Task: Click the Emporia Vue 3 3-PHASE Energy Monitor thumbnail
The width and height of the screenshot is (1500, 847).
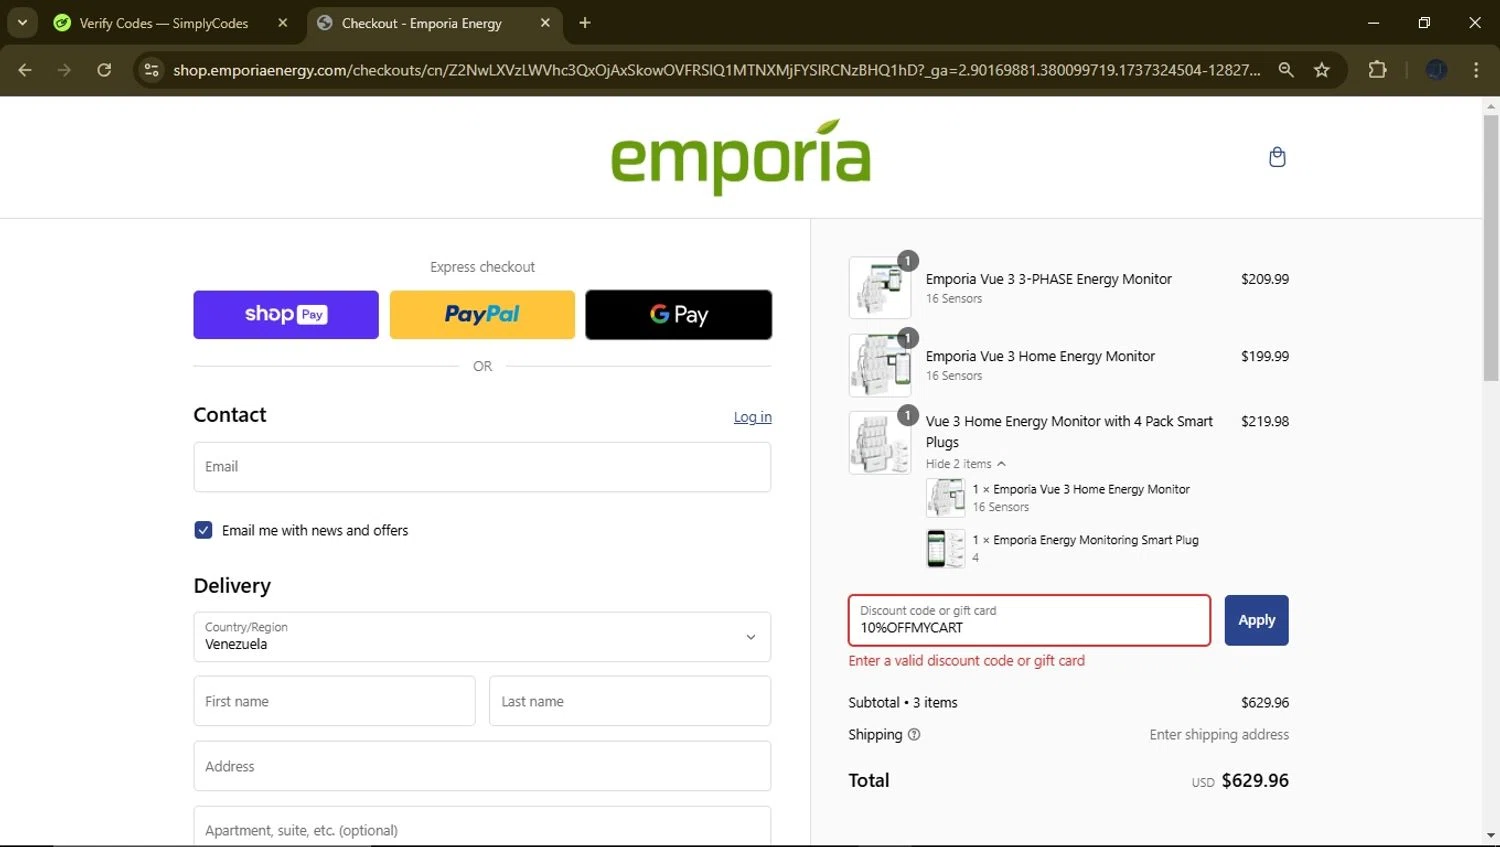Action: (x=880, y=288)
